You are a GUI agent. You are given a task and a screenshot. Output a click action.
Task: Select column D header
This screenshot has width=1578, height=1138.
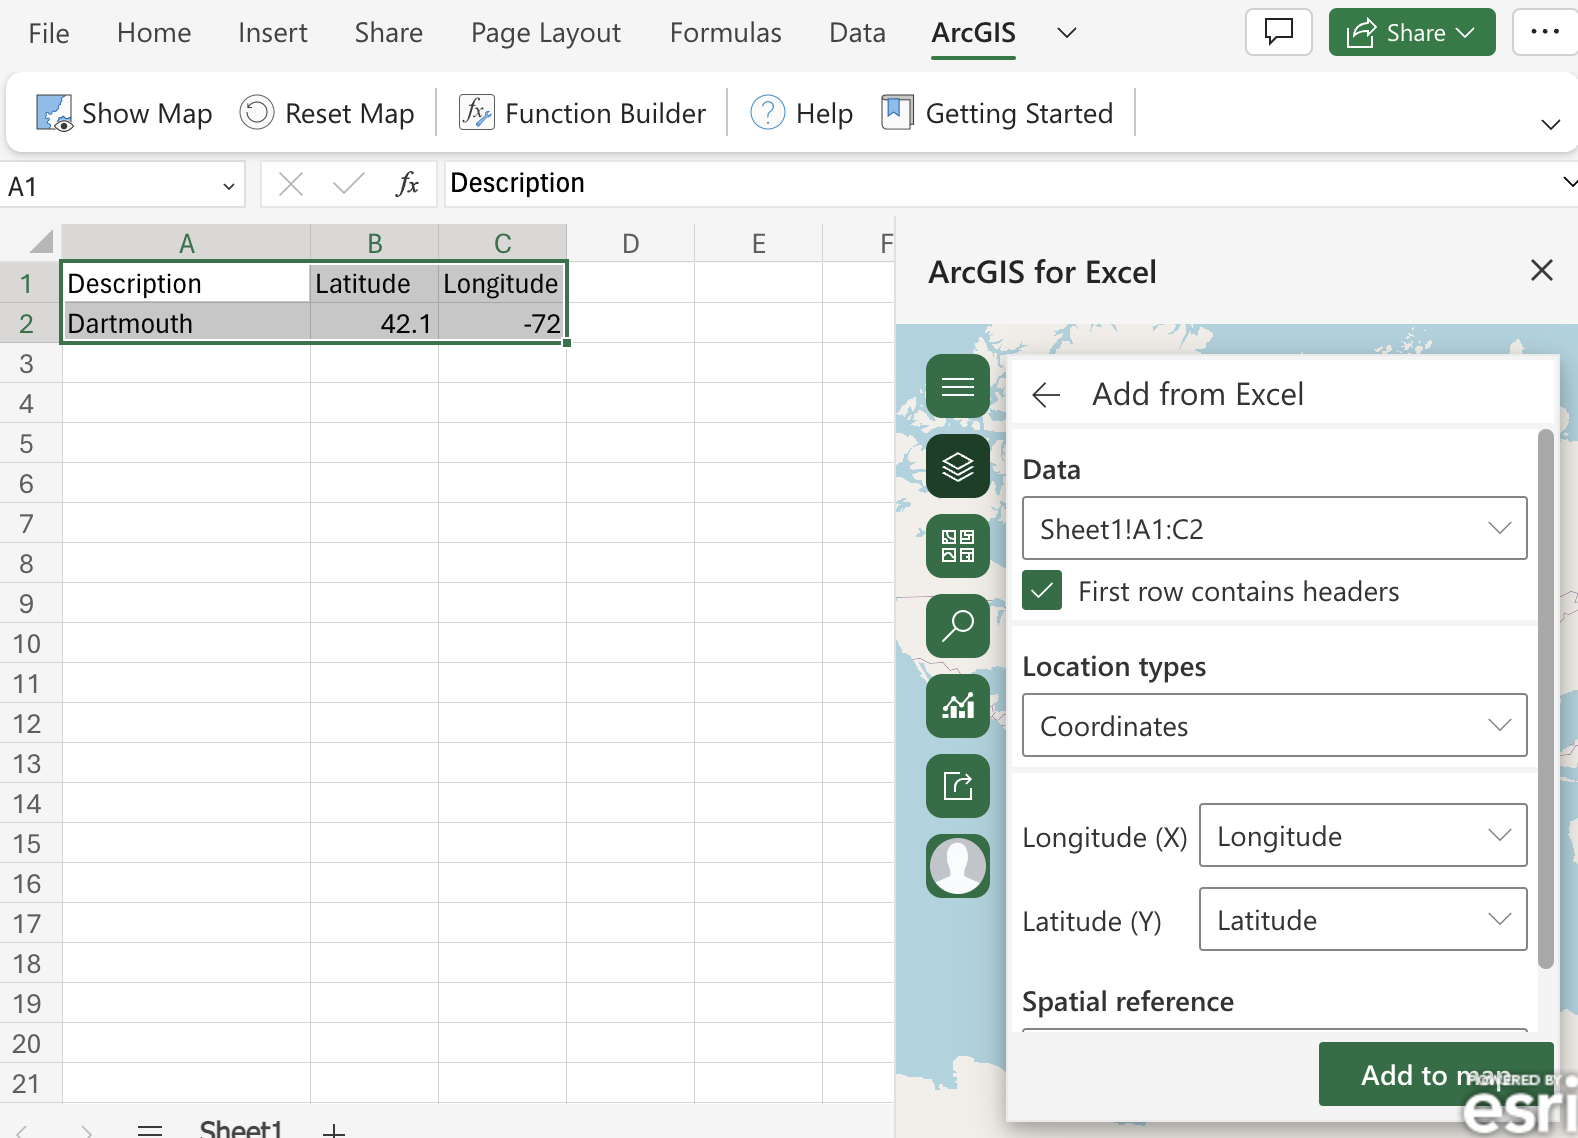coord(630,243)
